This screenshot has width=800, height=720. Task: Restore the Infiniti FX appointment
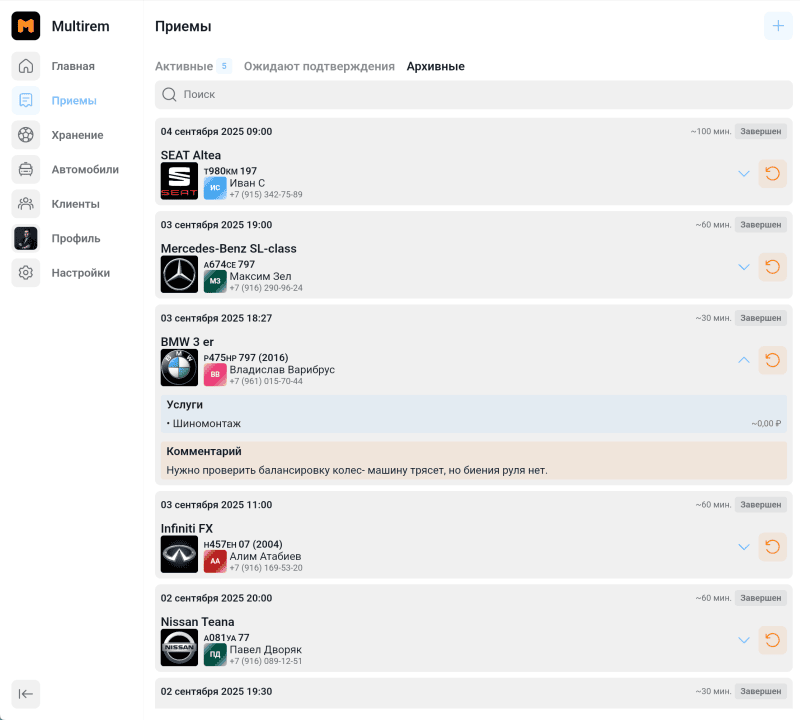(772, 547)
